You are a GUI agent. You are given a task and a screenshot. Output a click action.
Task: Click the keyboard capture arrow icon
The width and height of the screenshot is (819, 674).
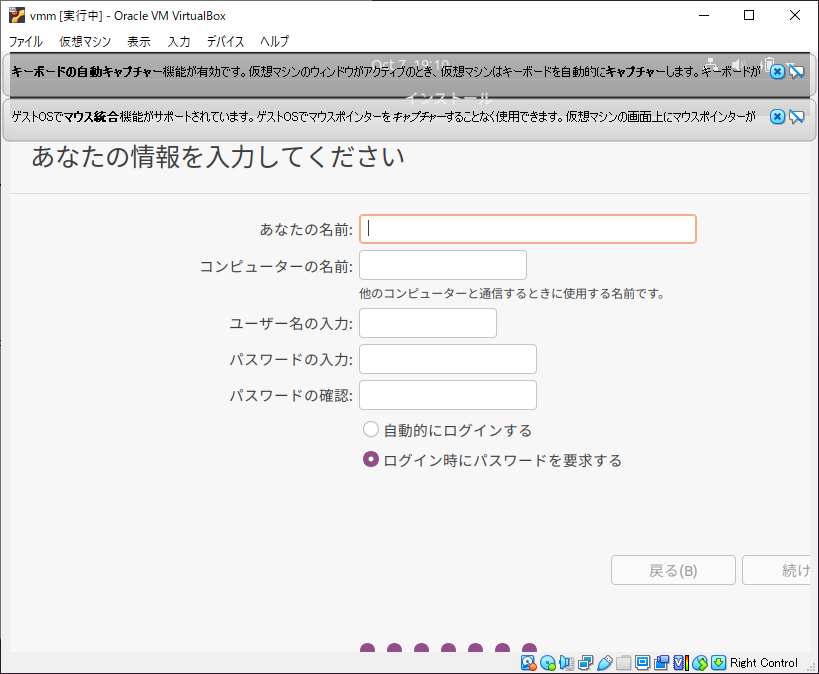click(719, 663)
